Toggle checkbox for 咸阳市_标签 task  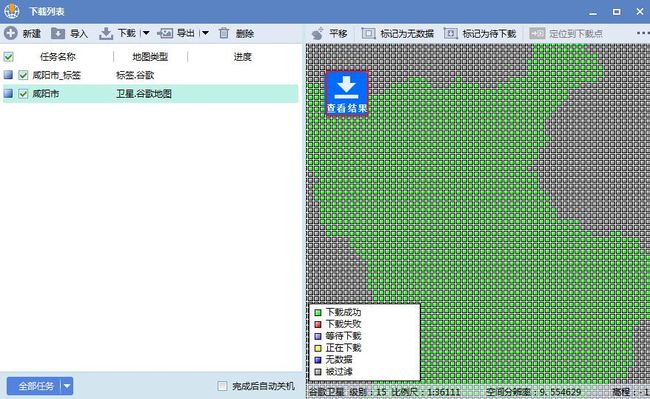[x=23, y=75]
